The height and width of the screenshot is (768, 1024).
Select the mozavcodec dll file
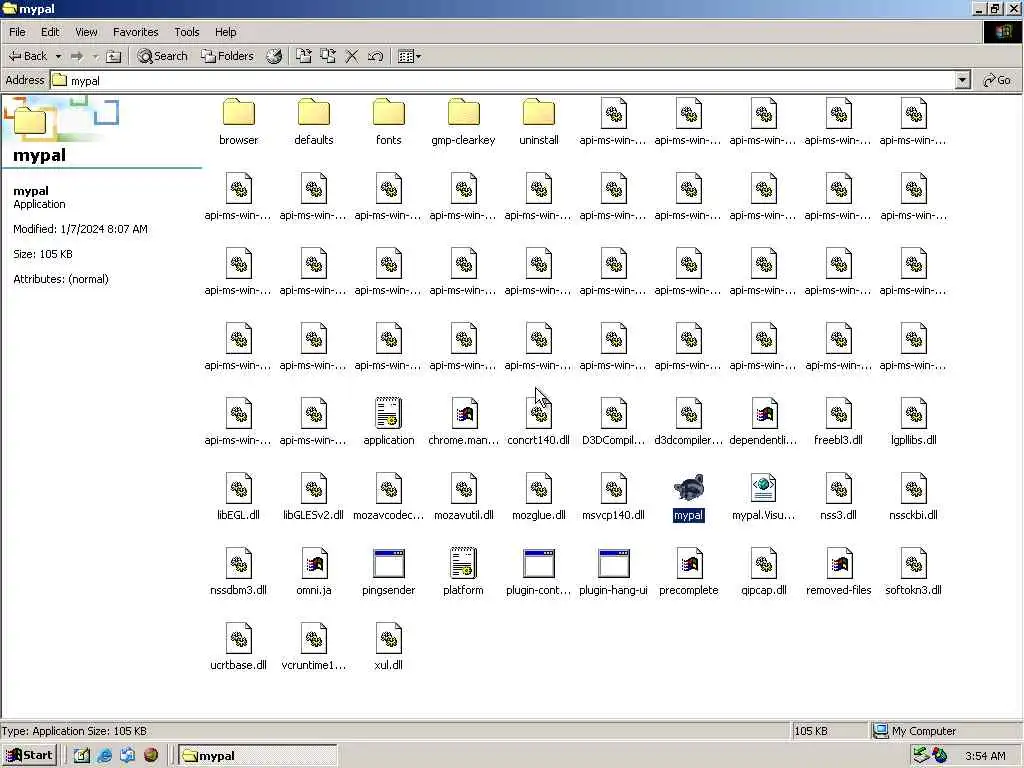coord(389,497)
